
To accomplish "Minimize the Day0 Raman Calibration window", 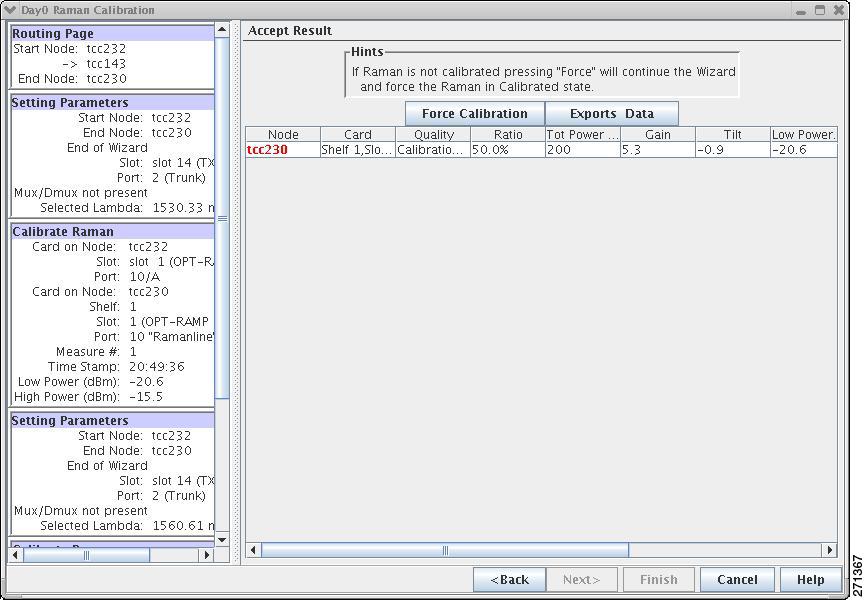I will (x=801, y=10).
